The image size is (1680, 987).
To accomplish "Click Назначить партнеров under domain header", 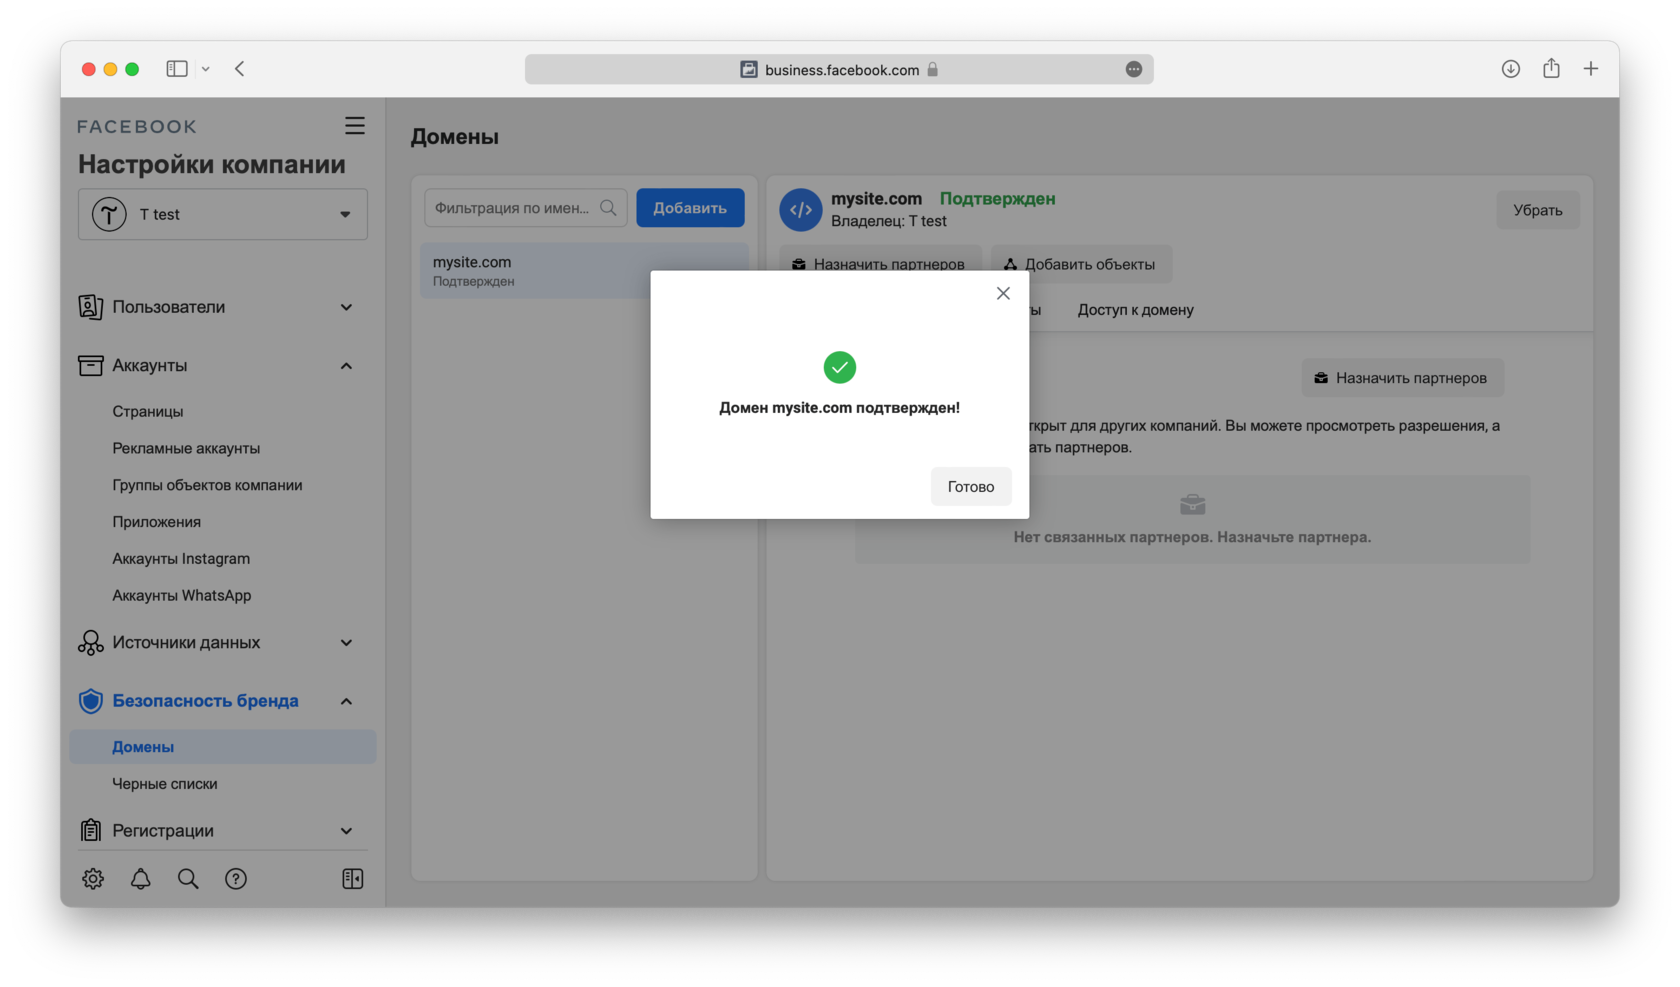I will click(879, 264).
